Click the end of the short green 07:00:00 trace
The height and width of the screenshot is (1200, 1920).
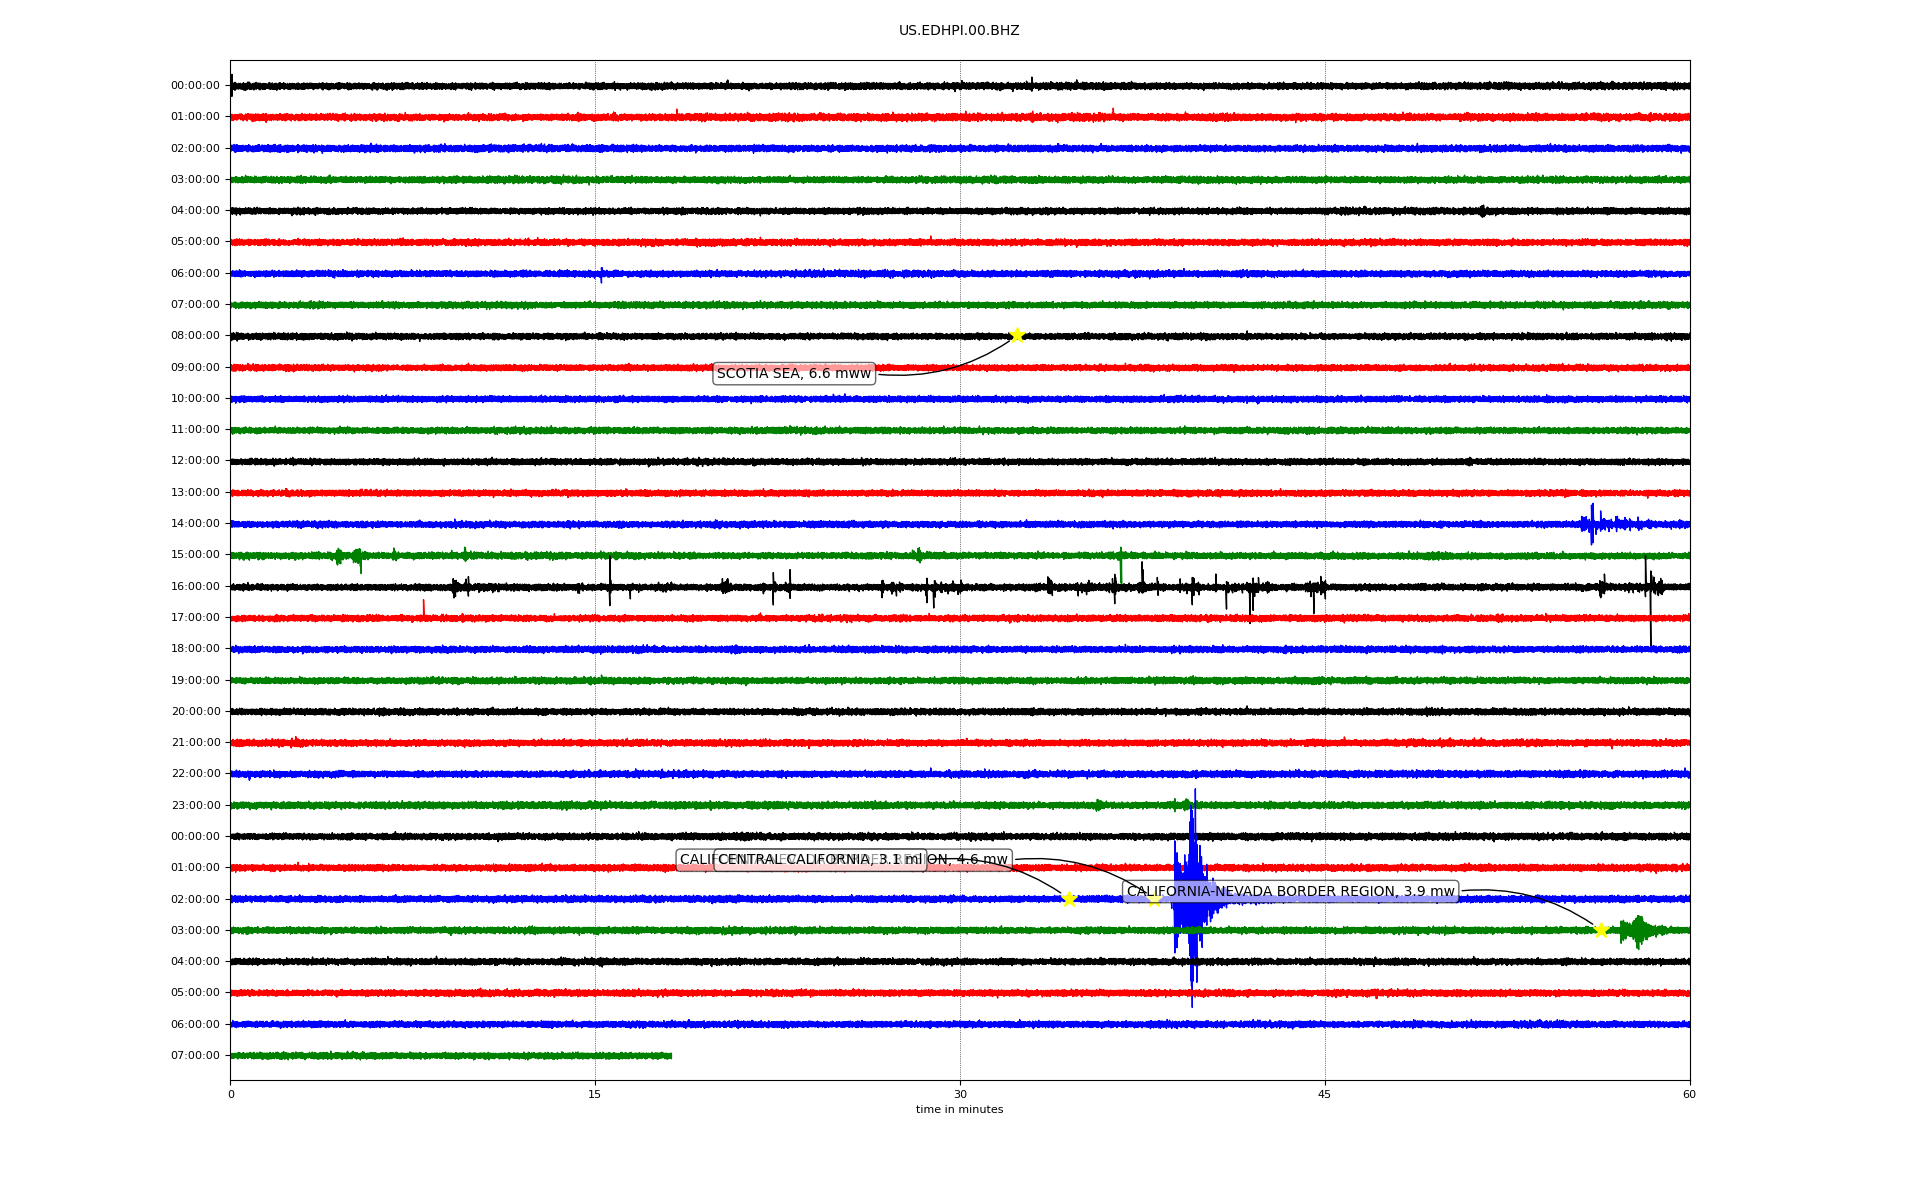pyautogui.click(x=670, y=1055)
